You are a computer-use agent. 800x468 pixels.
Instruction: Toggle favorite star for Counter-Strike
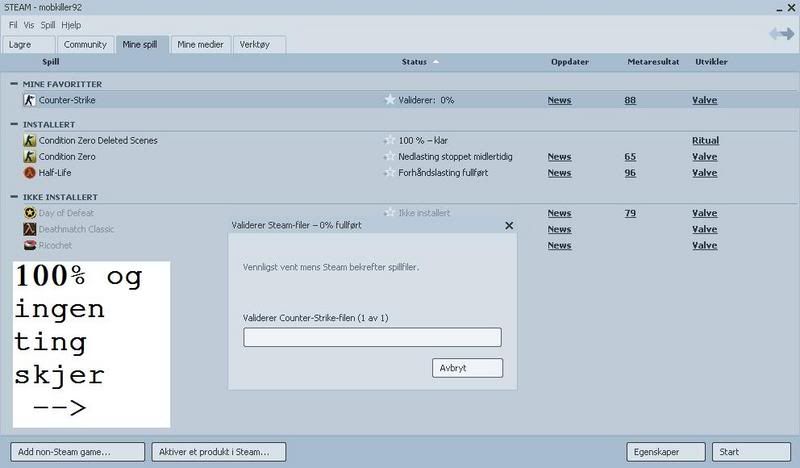pos(389,100)
